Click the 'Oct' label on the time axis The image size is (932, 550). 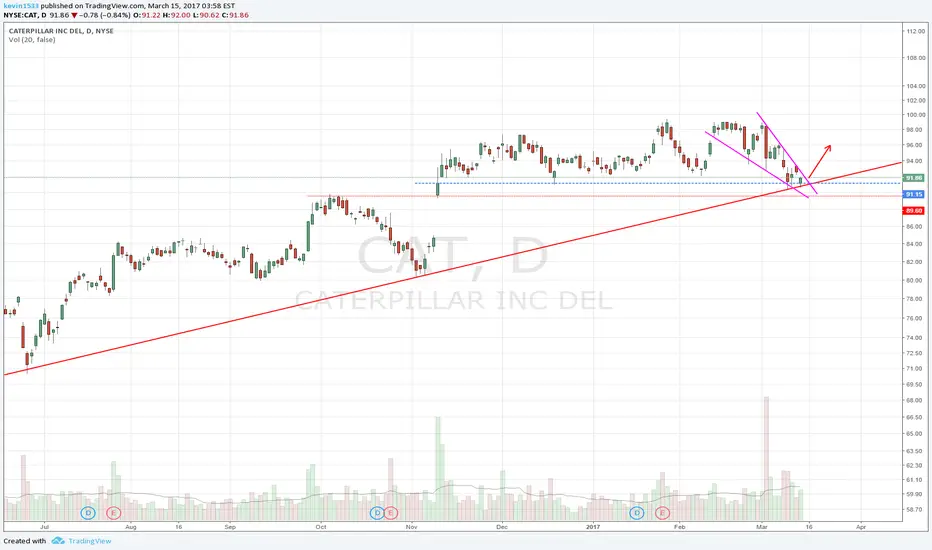pos(321,527)
